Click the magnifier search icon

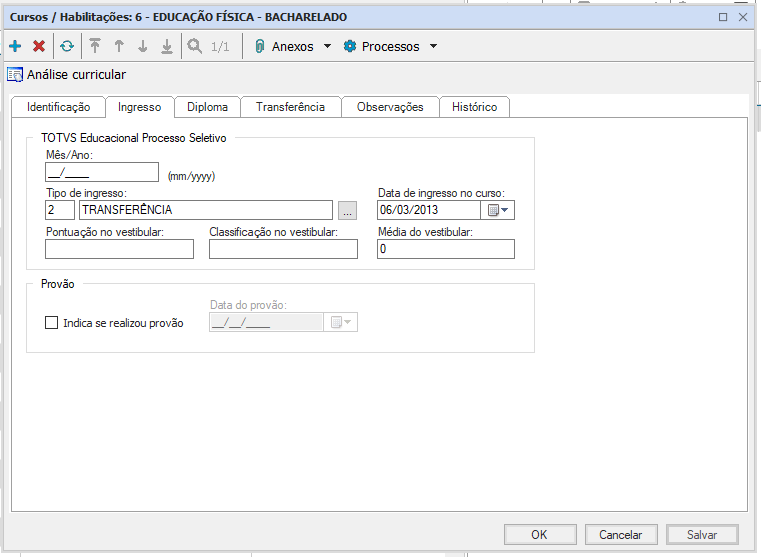click(195, 46)
